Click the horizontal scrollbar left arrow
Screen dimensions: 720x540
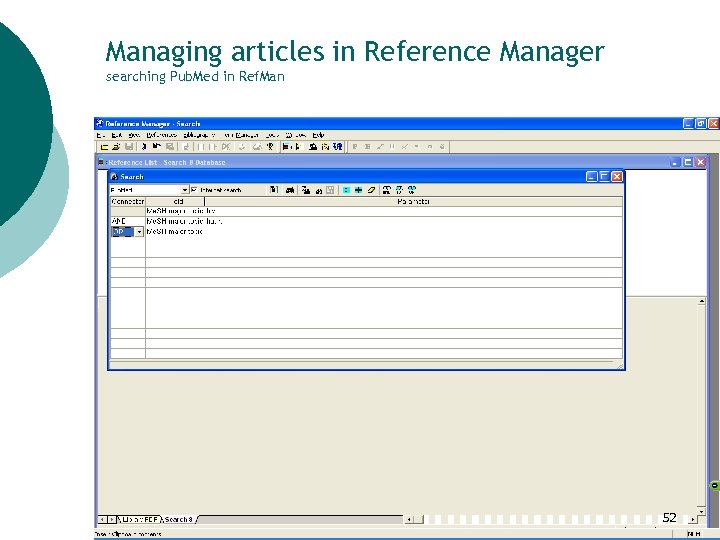(x=409, y=519)
